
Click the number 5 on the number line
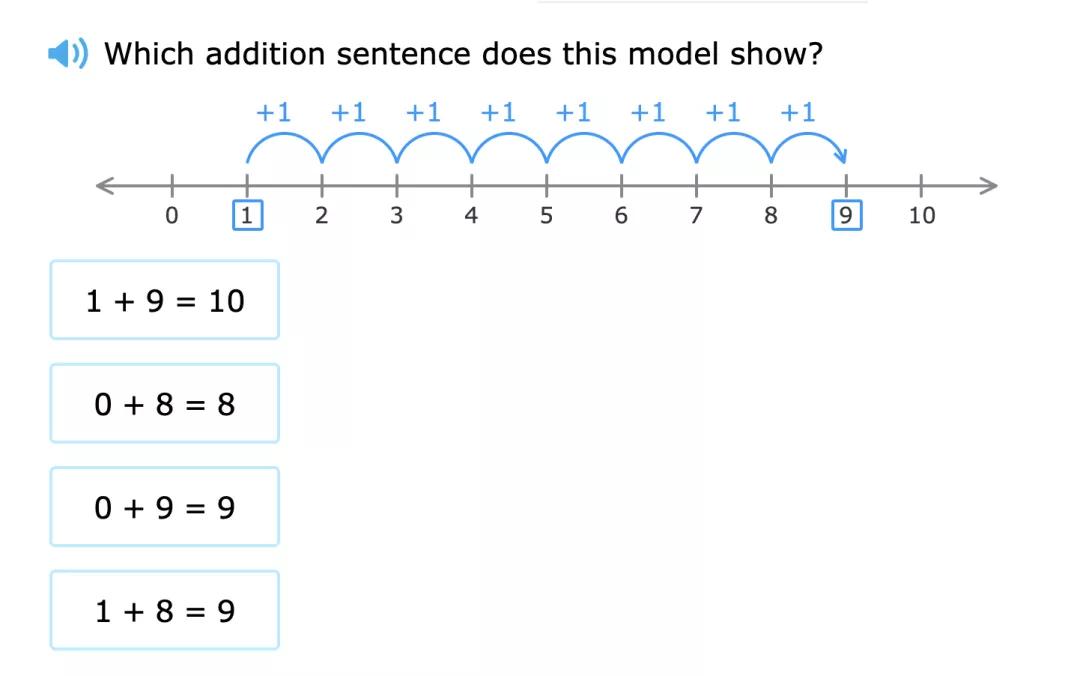coord(546,215)
